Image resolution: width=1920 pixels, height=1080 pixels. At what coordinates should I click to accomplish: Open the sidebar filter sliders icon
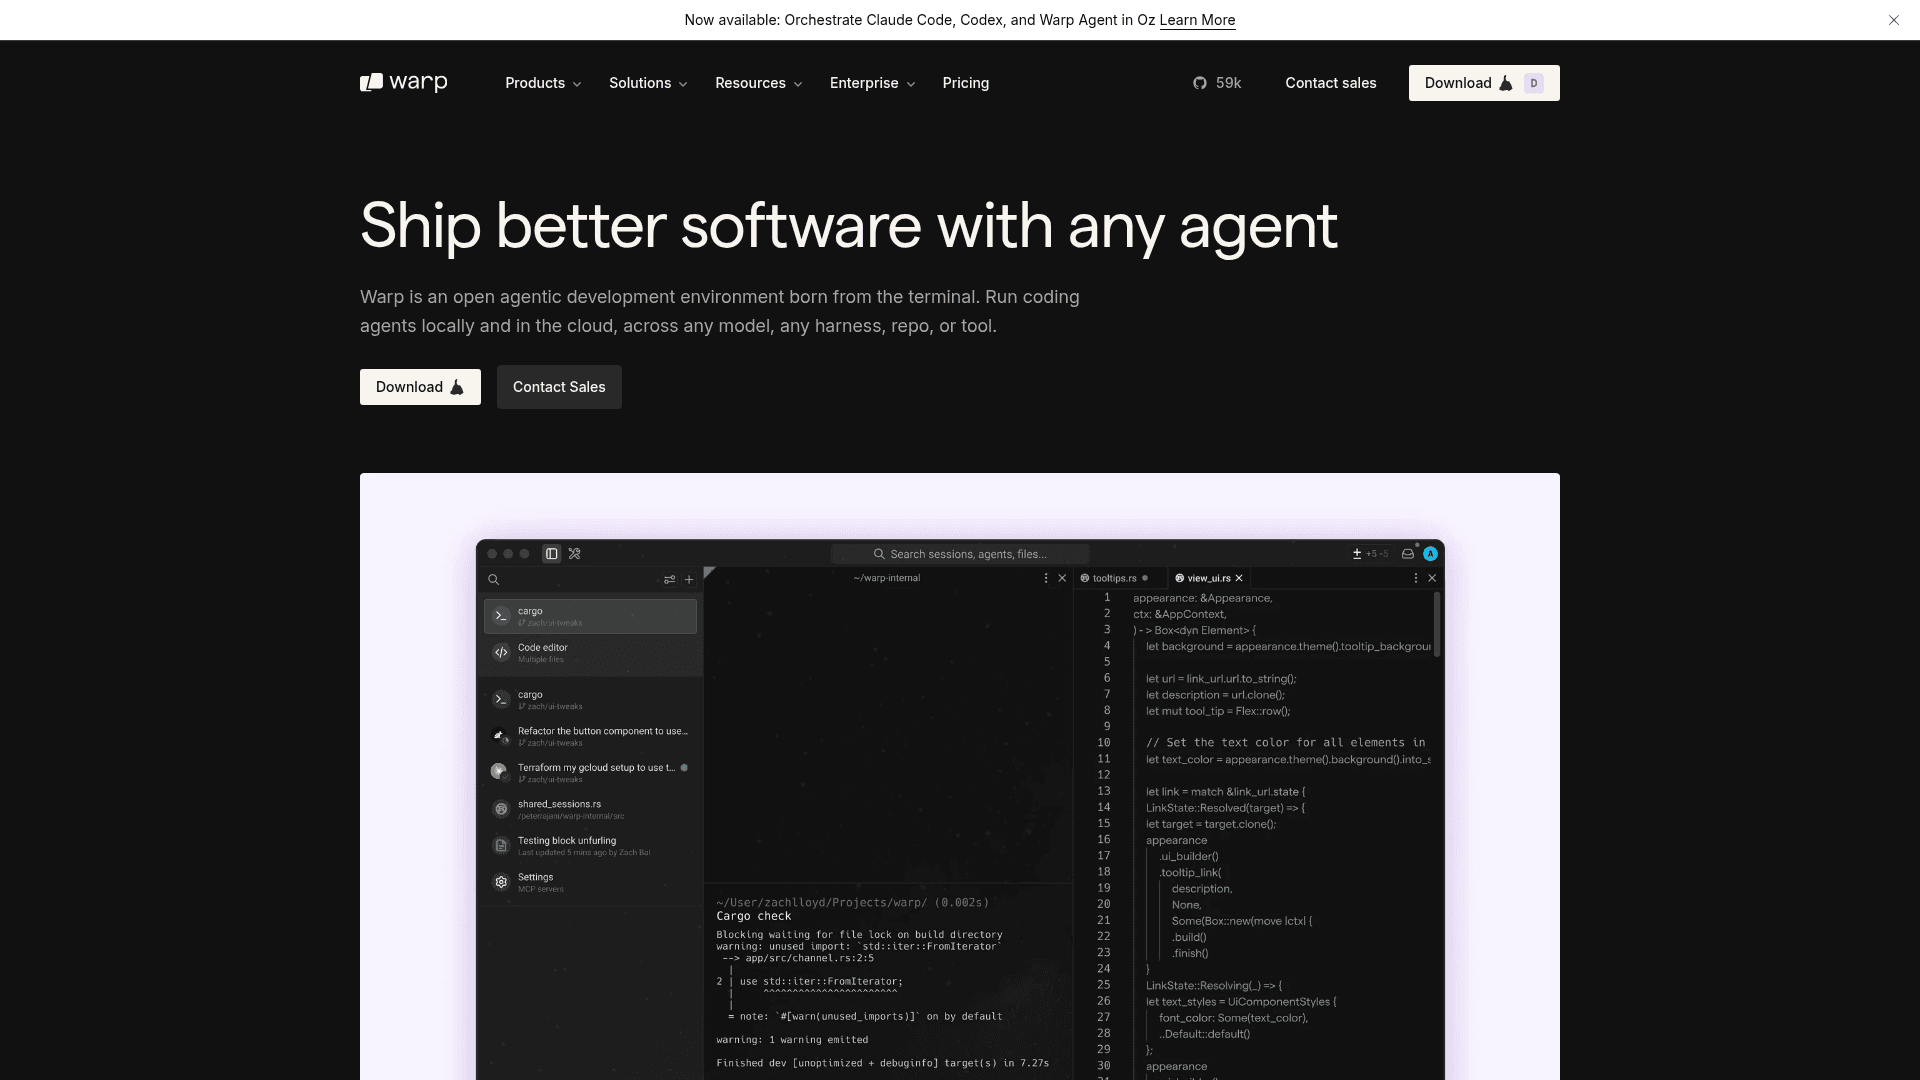coord(670,580)
